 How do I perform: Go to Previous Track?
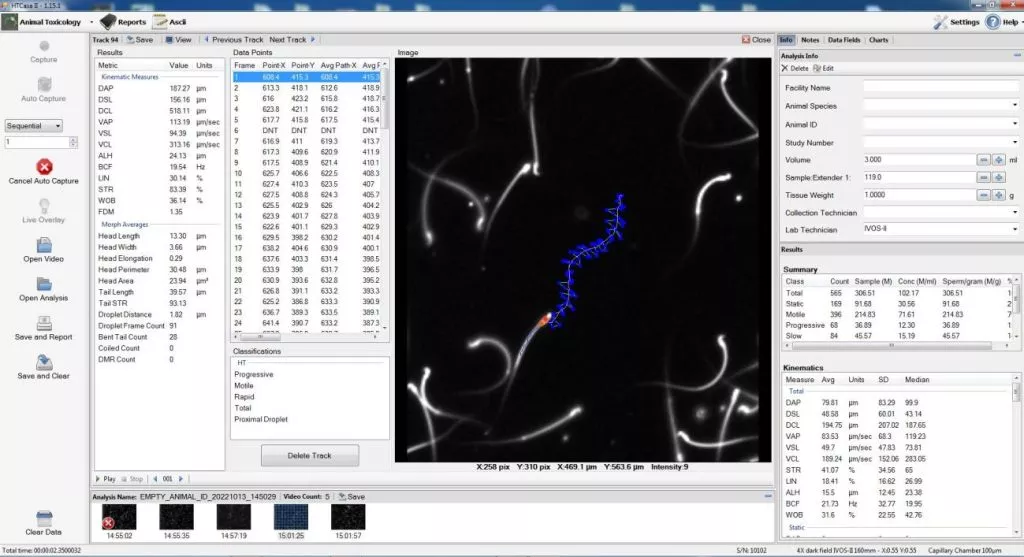click(234, 40)
